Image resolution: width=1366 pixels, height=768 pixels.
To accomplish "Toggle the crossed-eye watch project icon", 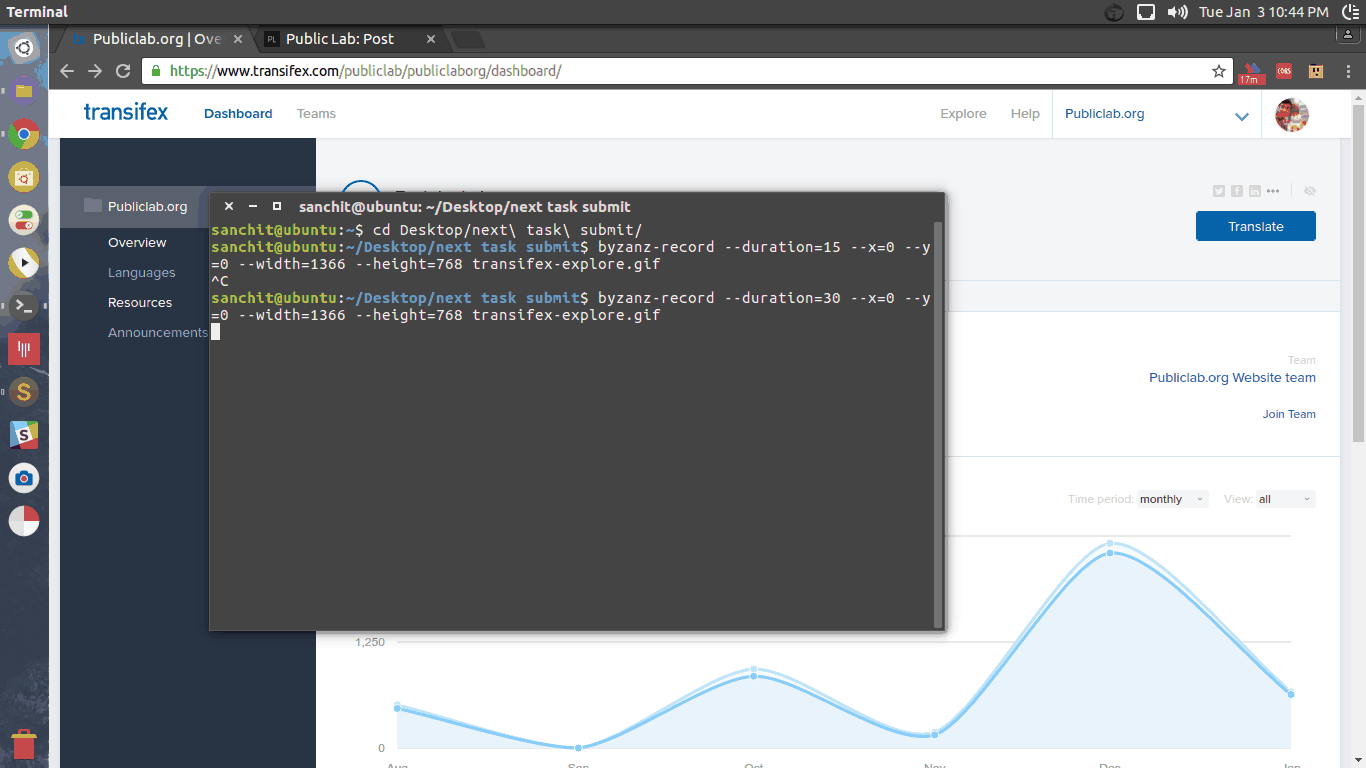I will coord(1310,191).
